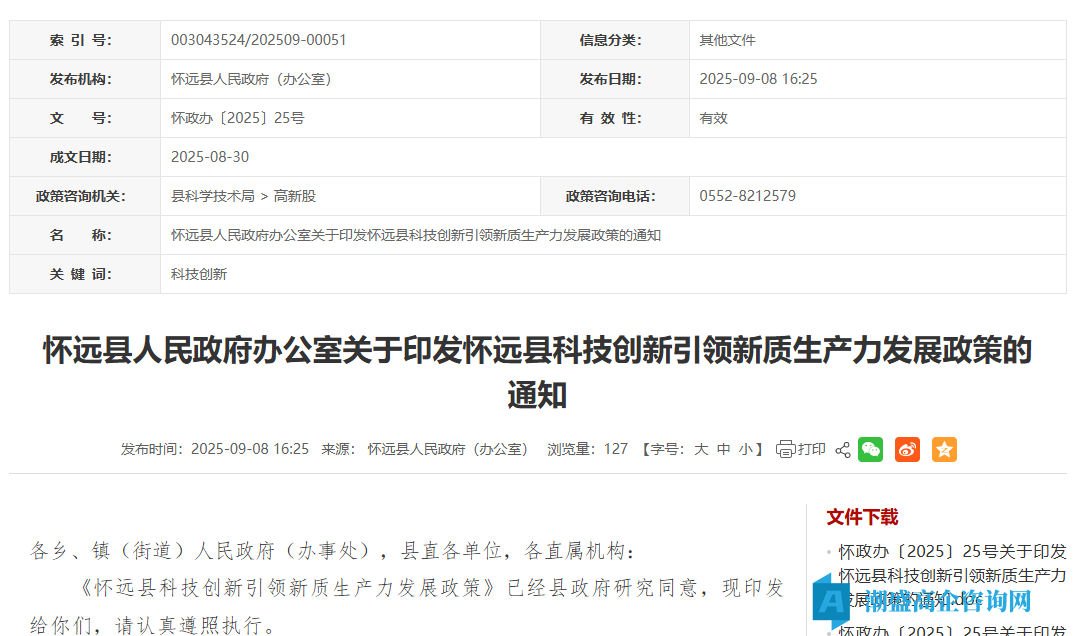Viewport: 1080px width, 636px height.
Task: Select 中 for medium font size
Action: tap(723, 449)
